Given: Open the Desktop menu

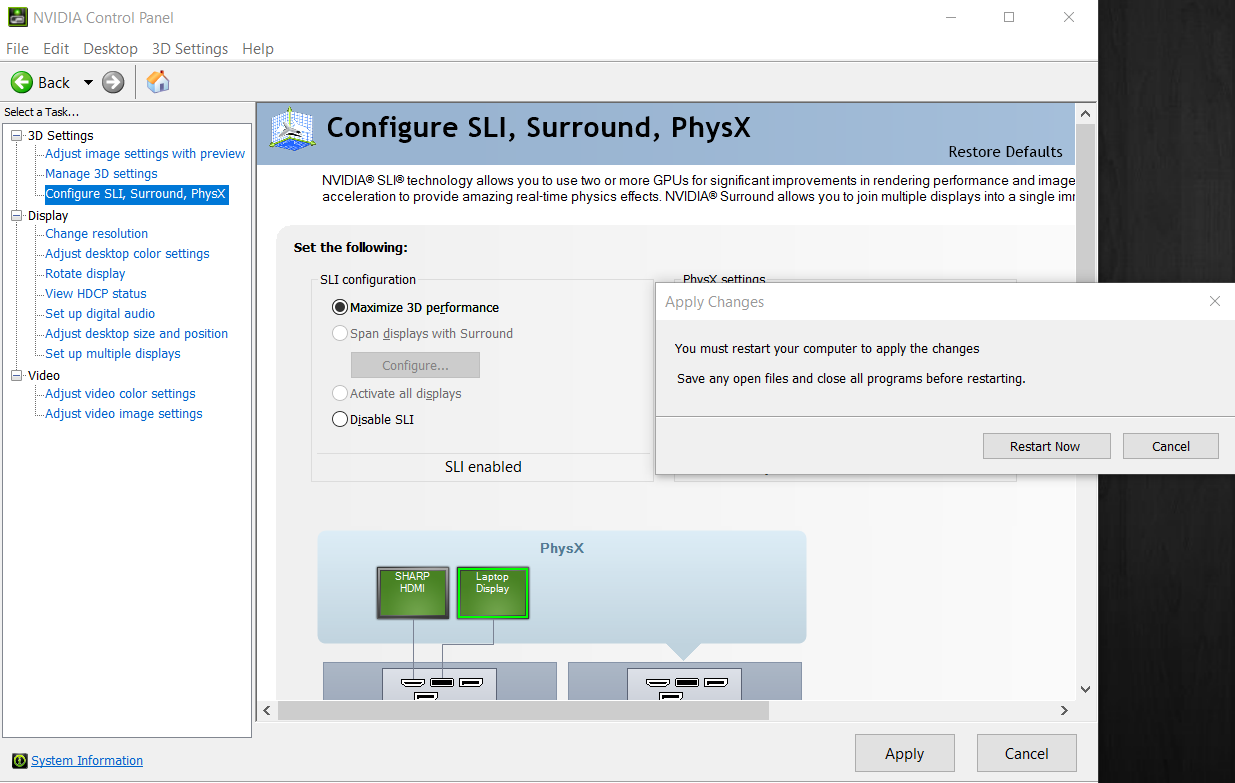Looking at the screenshot, I should click(x=110, y=49).
